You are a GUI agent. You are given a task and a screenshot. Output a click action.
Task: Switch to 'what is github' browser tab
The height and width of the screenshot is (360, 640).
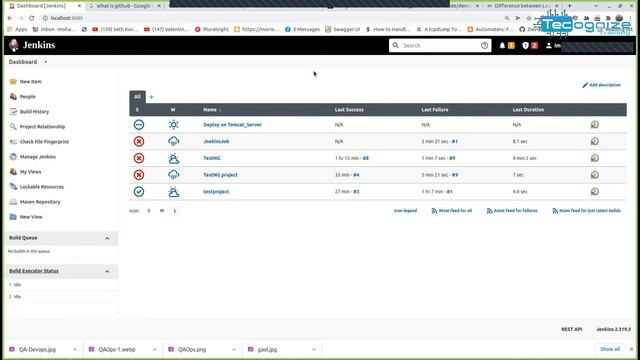(124, 6)
